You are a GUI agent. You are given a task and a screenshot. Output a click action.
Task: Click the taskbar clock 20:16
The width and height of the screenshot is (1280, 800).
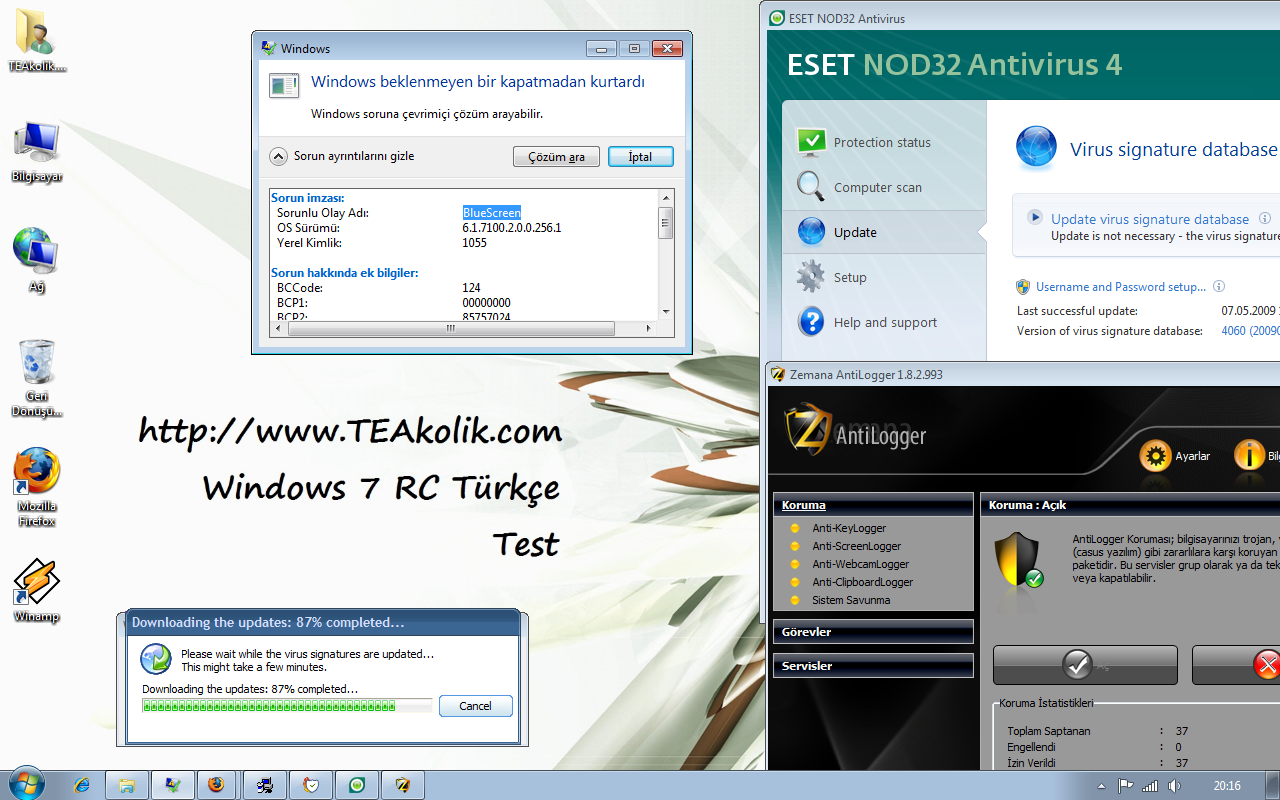(1227, 786)
